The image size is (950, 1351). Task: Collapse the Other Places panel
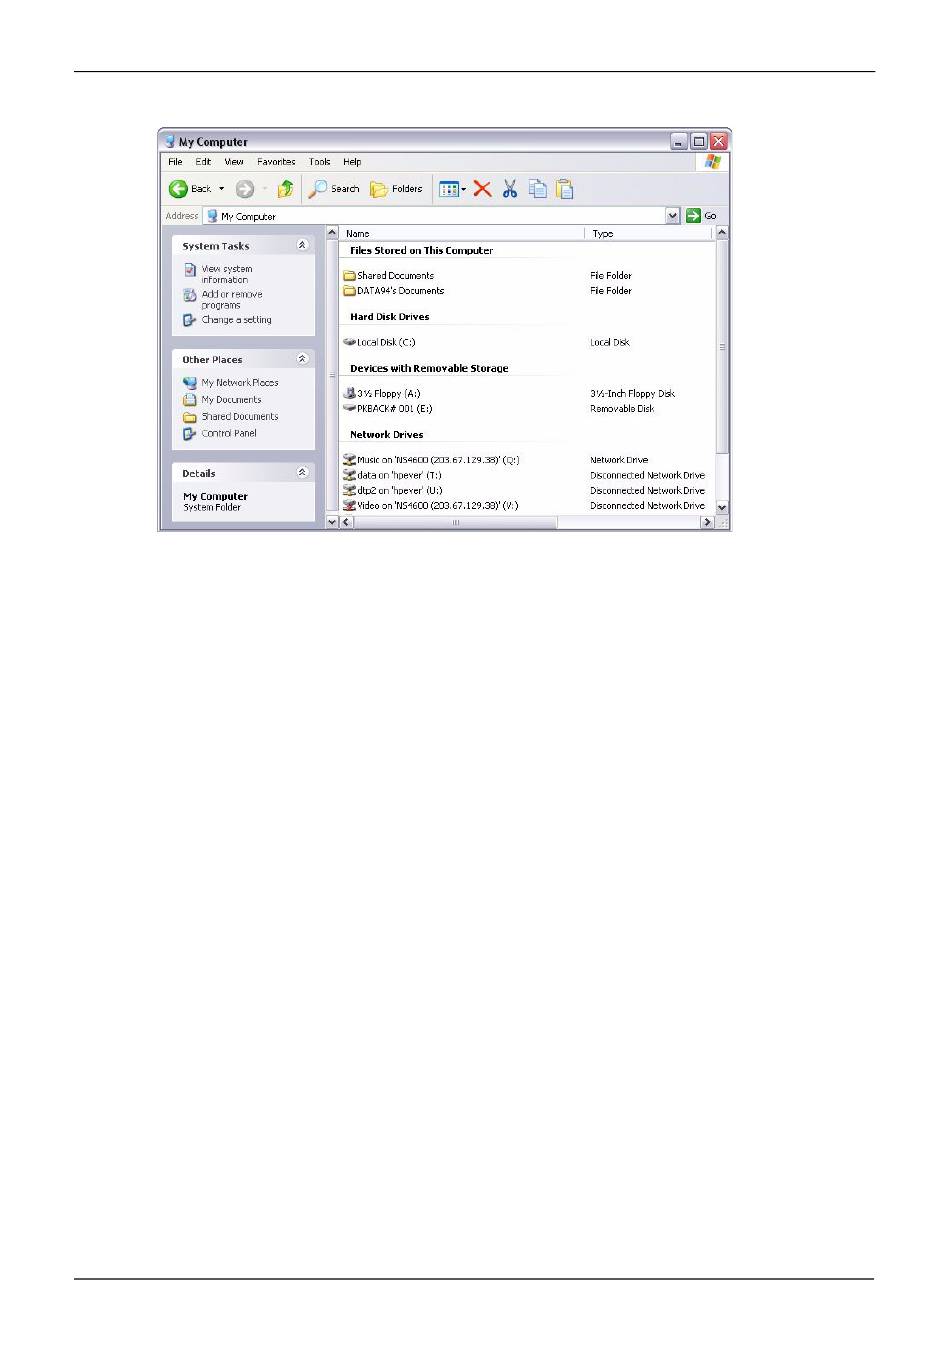point(302,359)
